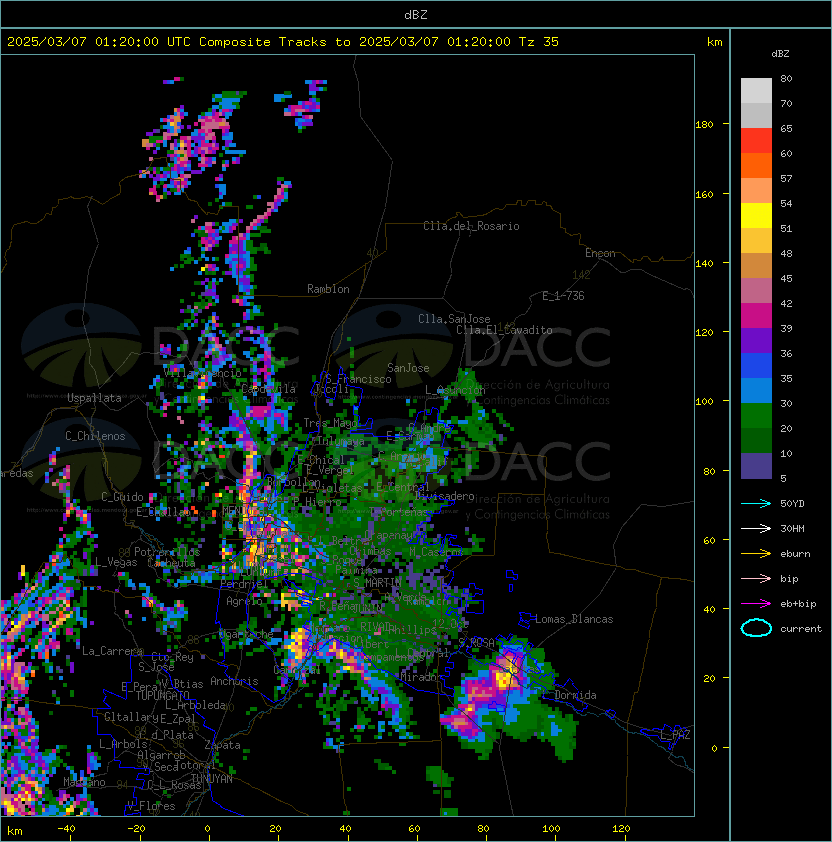Select the slate purple 5-10 dBZ swatch
Viewport: 832px width, 842px height.
756,466
